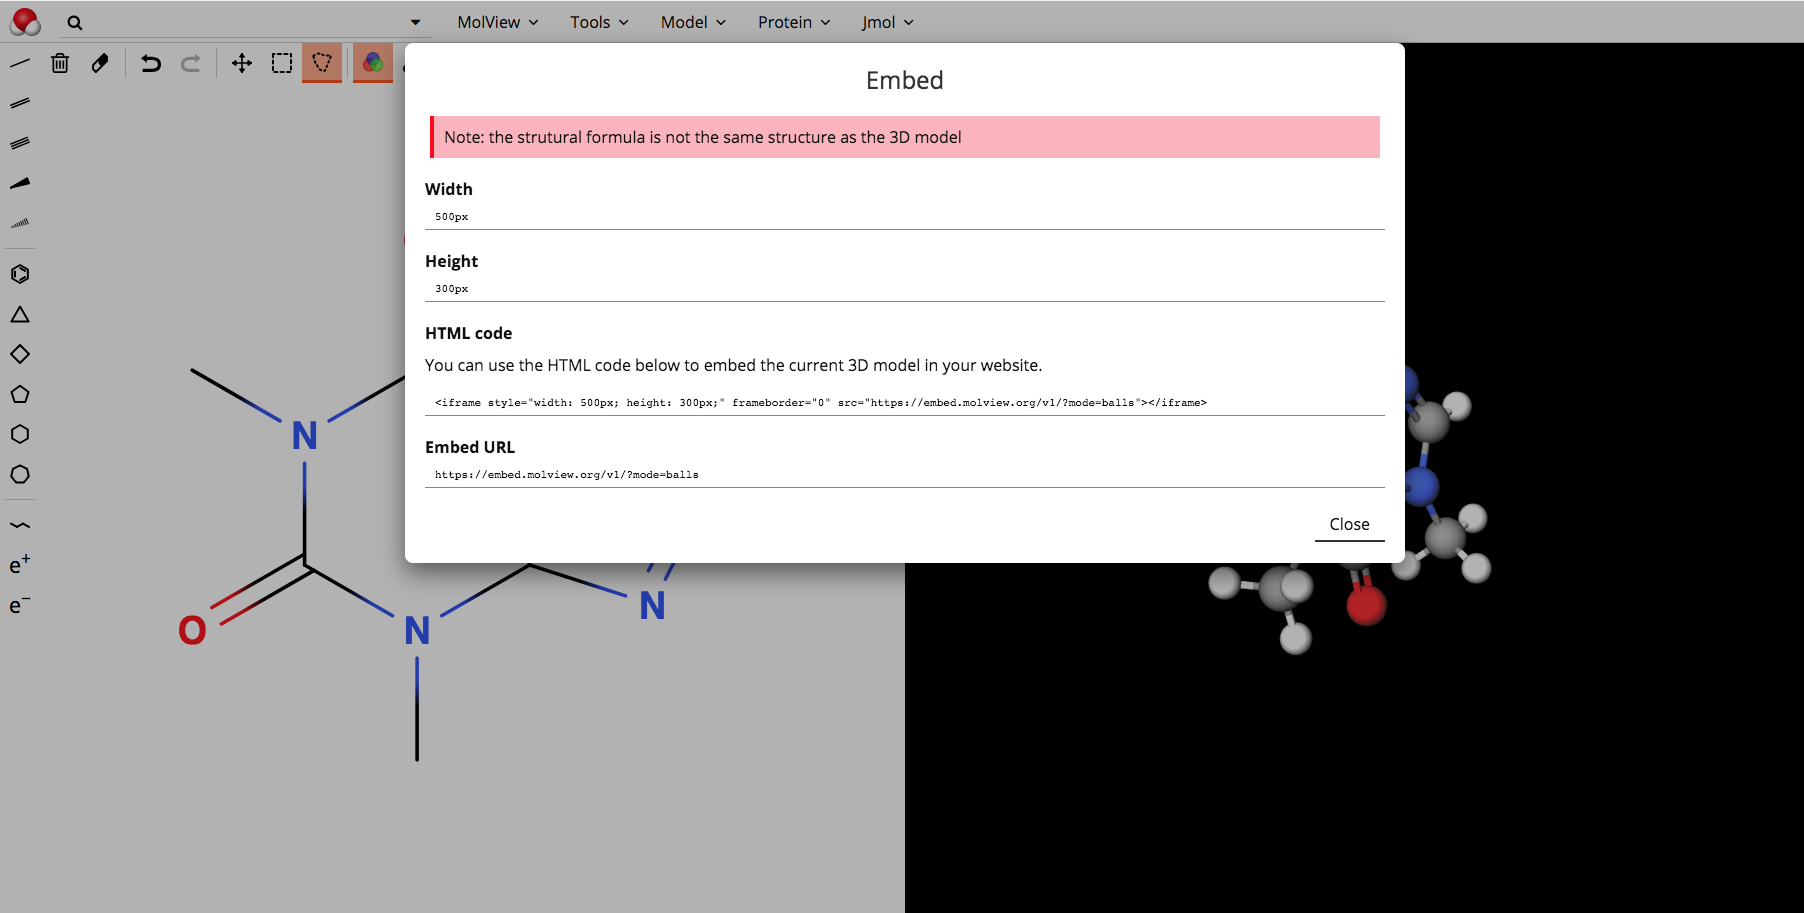
Task: Click the trash clear-all icon
Action: pos(60,63)
